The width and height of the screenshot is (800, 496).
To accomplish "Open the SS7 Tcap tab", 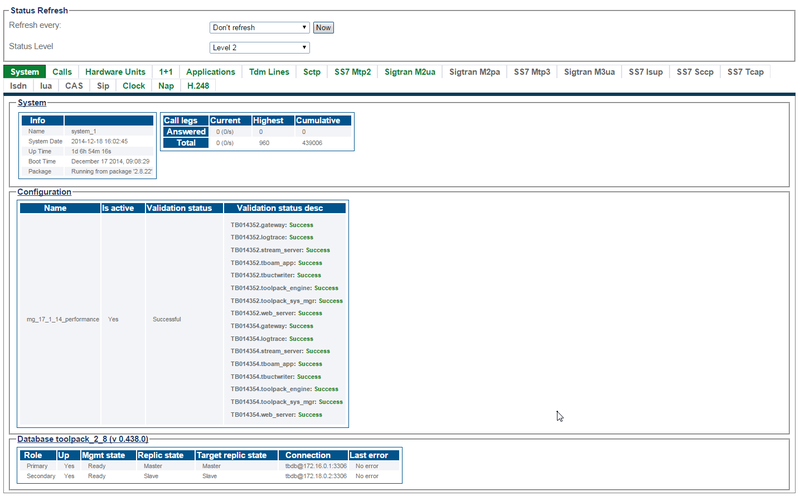I will coord(745,72).
